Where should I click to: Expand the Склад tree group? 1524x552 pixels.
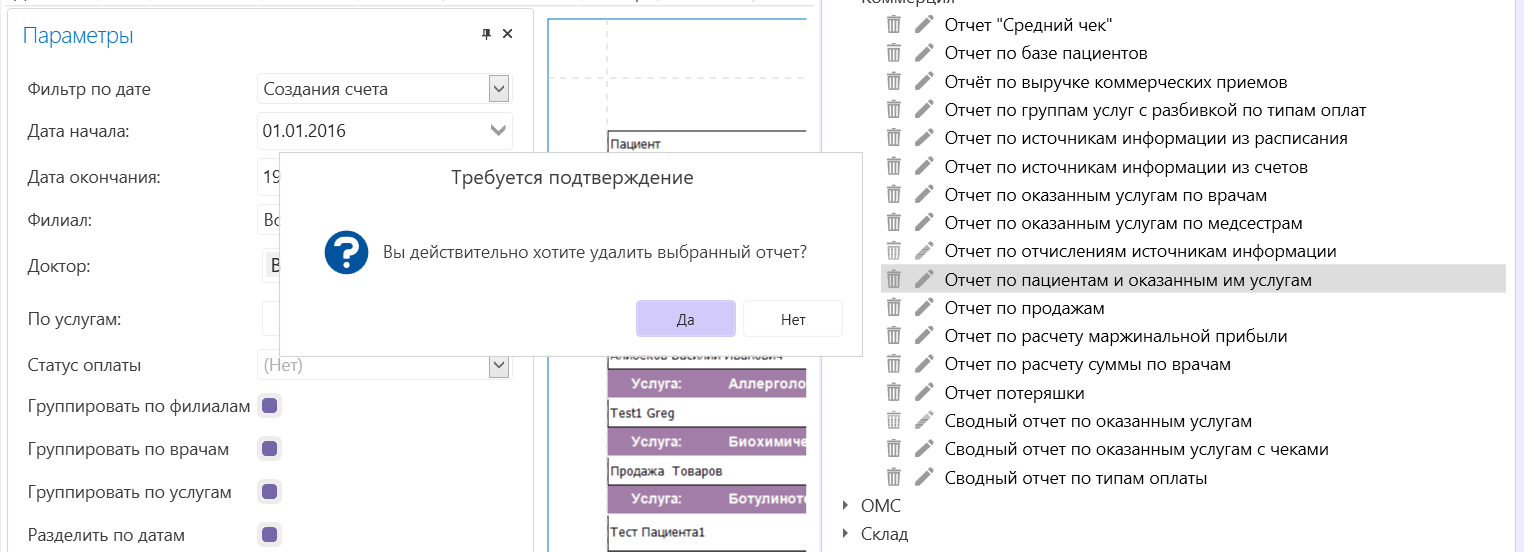coord(844,534)
